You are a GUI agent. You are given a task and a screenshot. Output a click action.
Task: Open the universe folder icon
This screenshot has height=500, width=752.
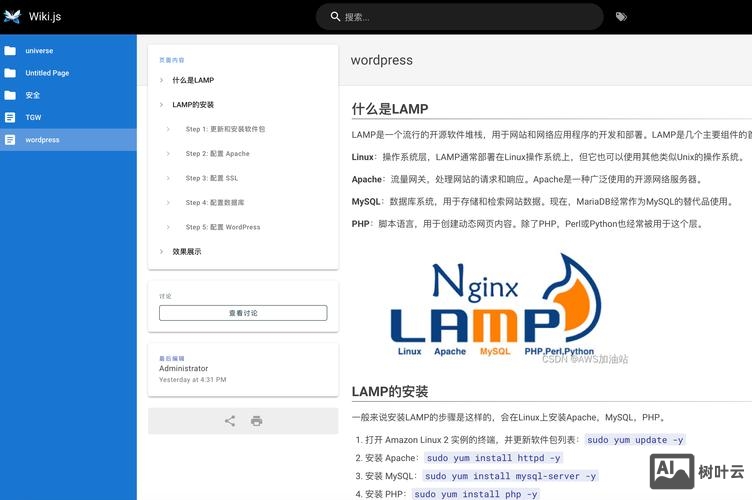pos(10,50)
